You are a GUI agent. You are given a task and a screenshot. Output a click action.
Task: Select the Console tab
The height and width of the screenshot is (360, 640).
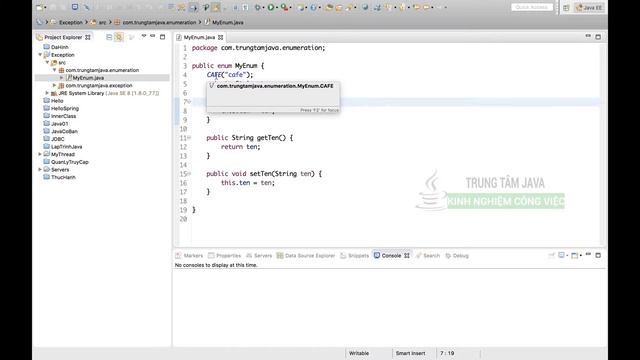(391, 256)
